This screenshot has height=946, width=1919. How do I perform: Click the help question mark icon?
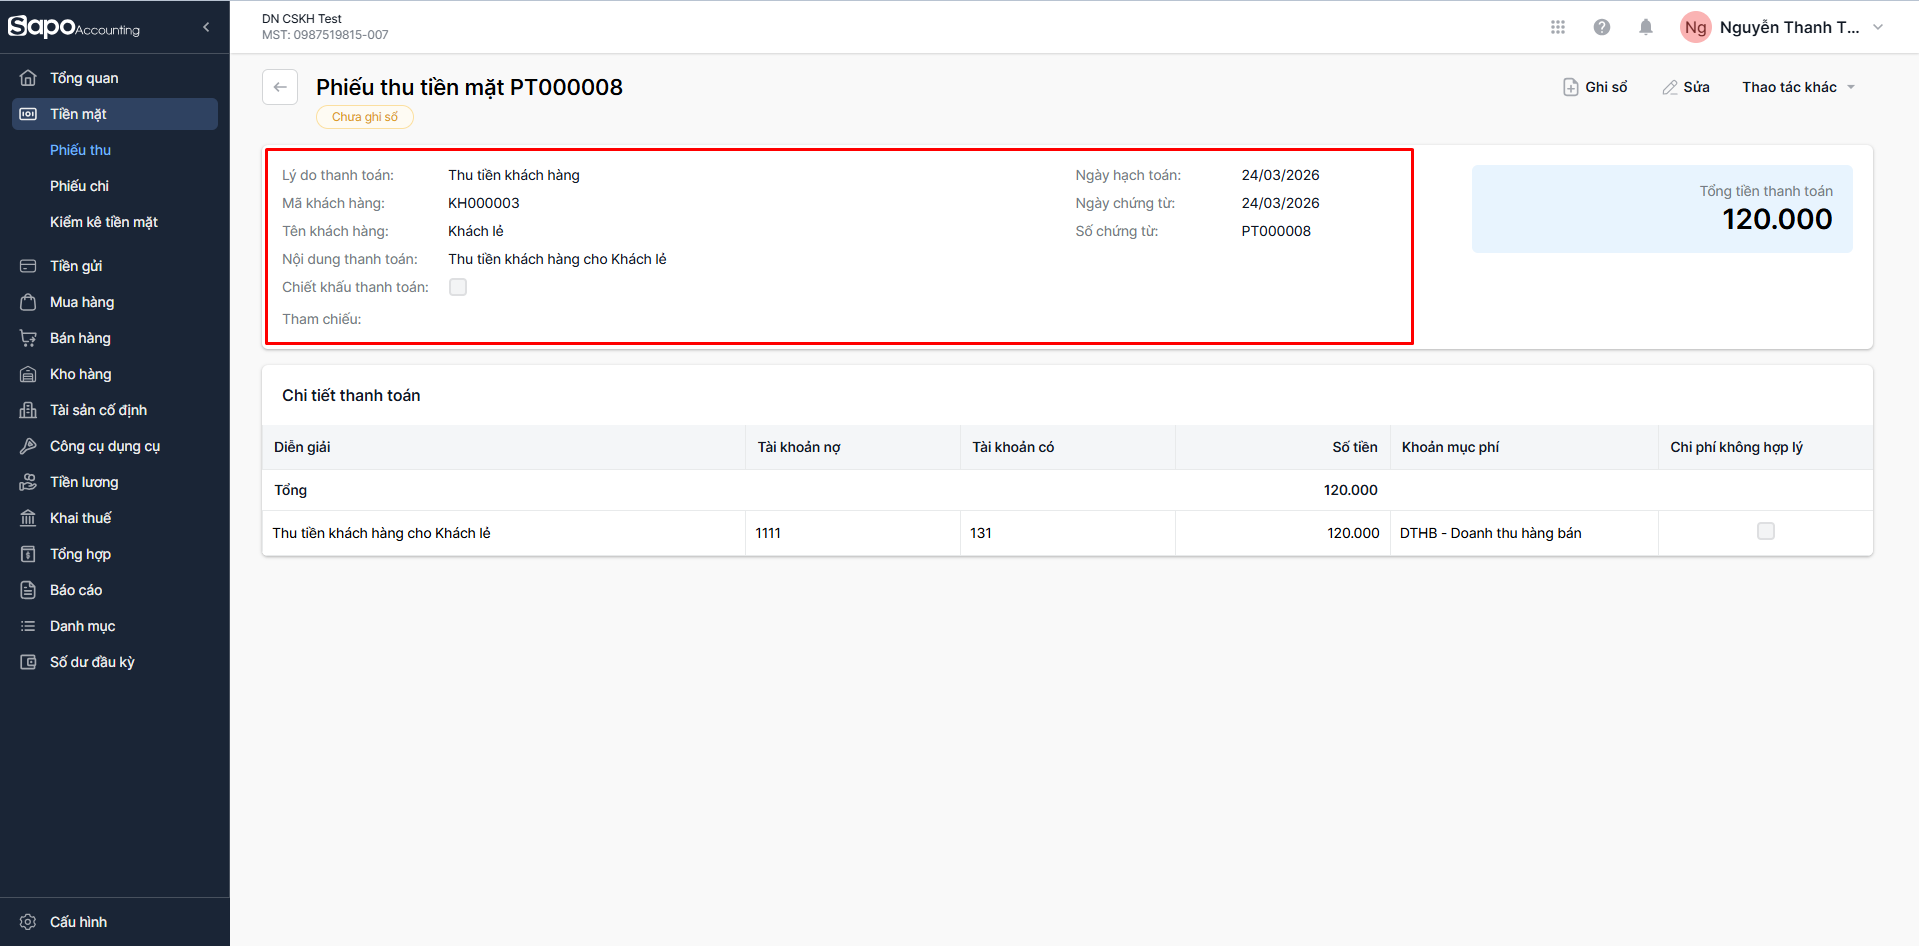(x=1602, y=27)
